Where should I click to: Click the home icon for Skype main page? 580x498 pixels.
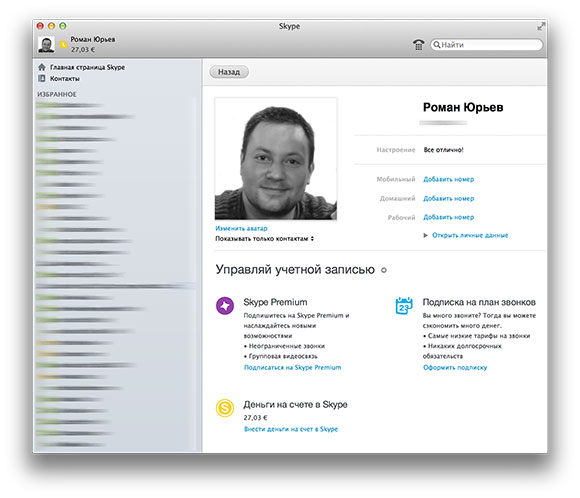42,67
